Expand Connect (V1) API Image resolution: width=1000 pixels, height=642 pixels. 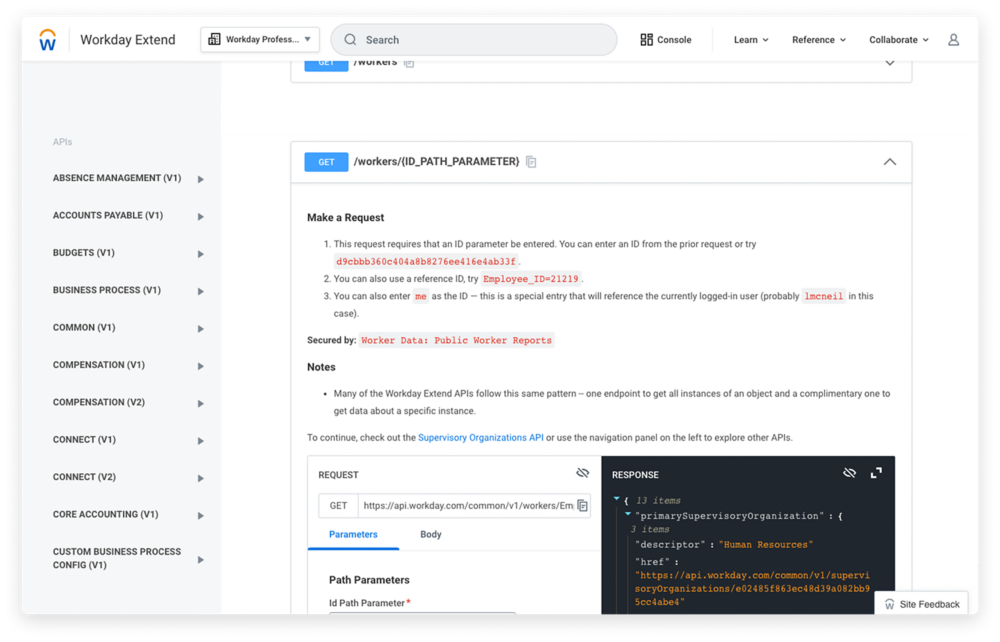pyautogui.click(x=201, y=441)
